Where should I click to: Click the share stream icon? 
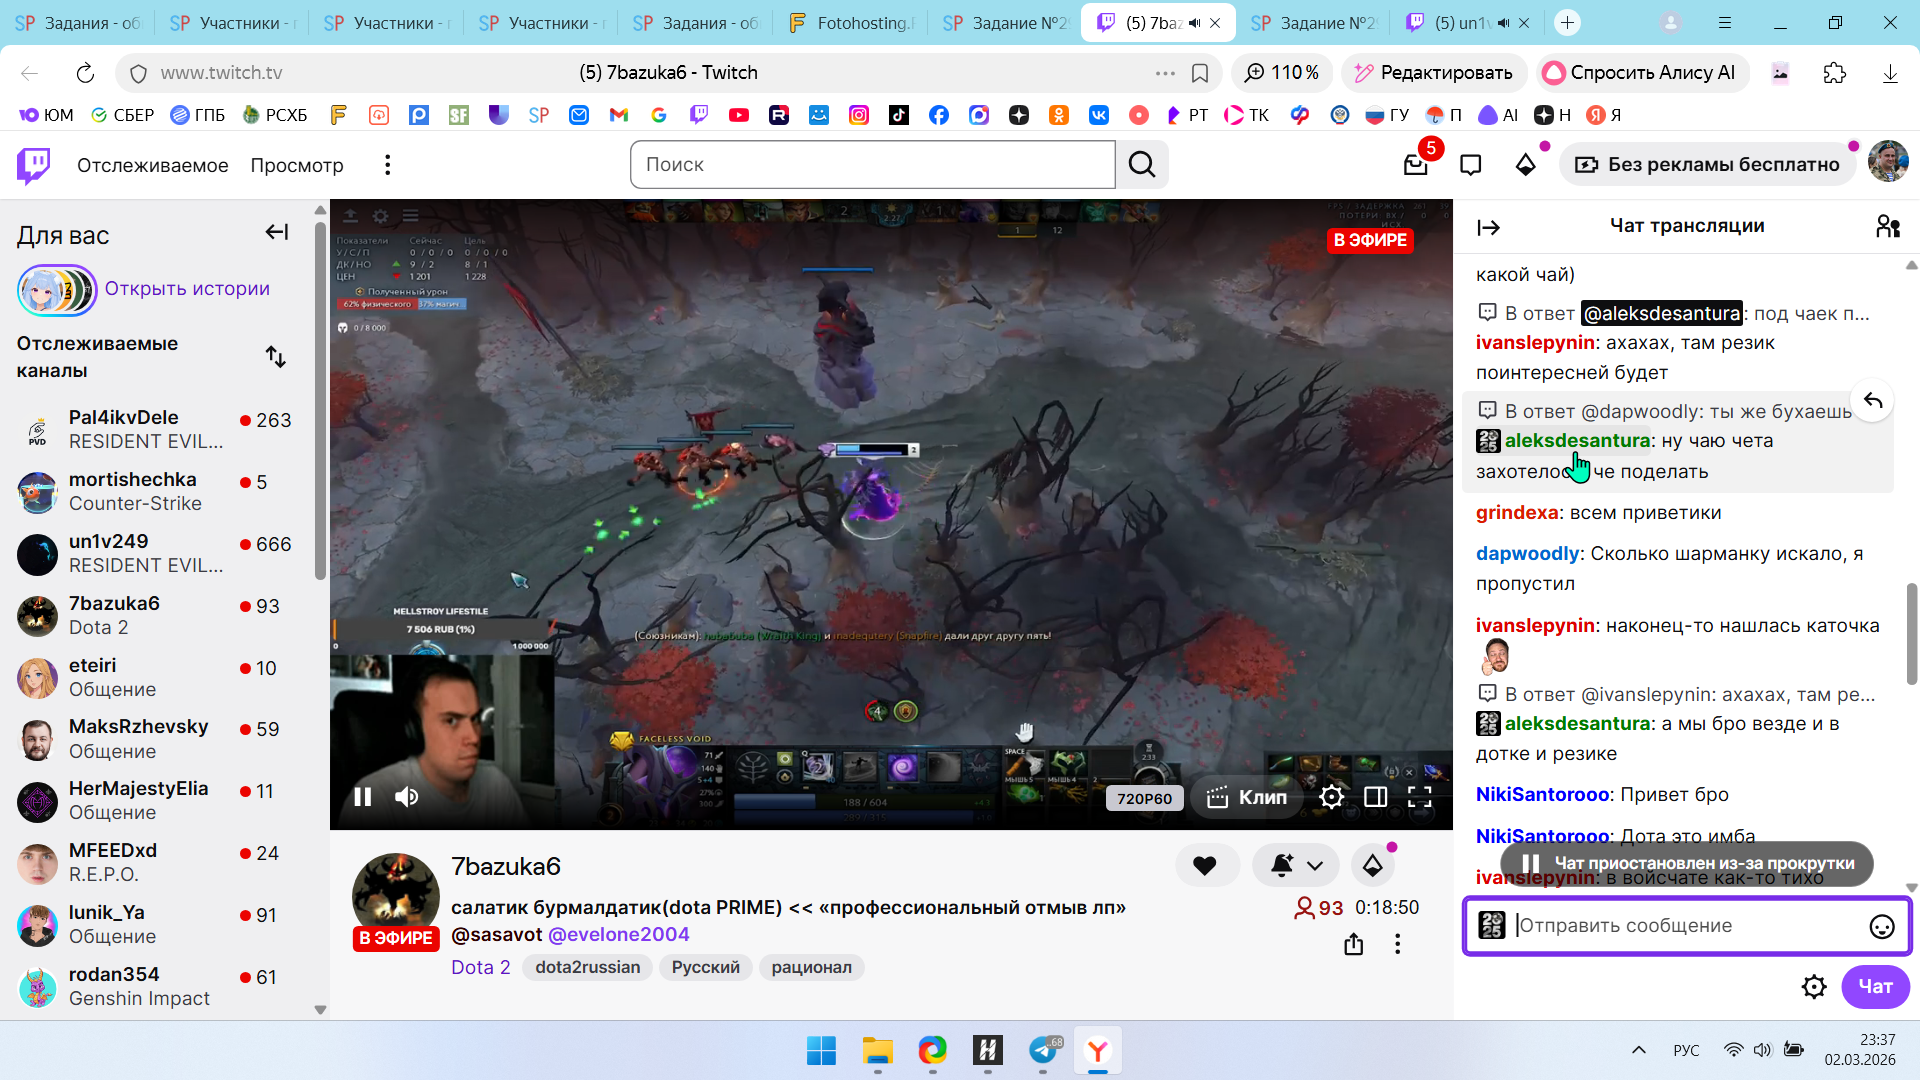point(1353,944)
